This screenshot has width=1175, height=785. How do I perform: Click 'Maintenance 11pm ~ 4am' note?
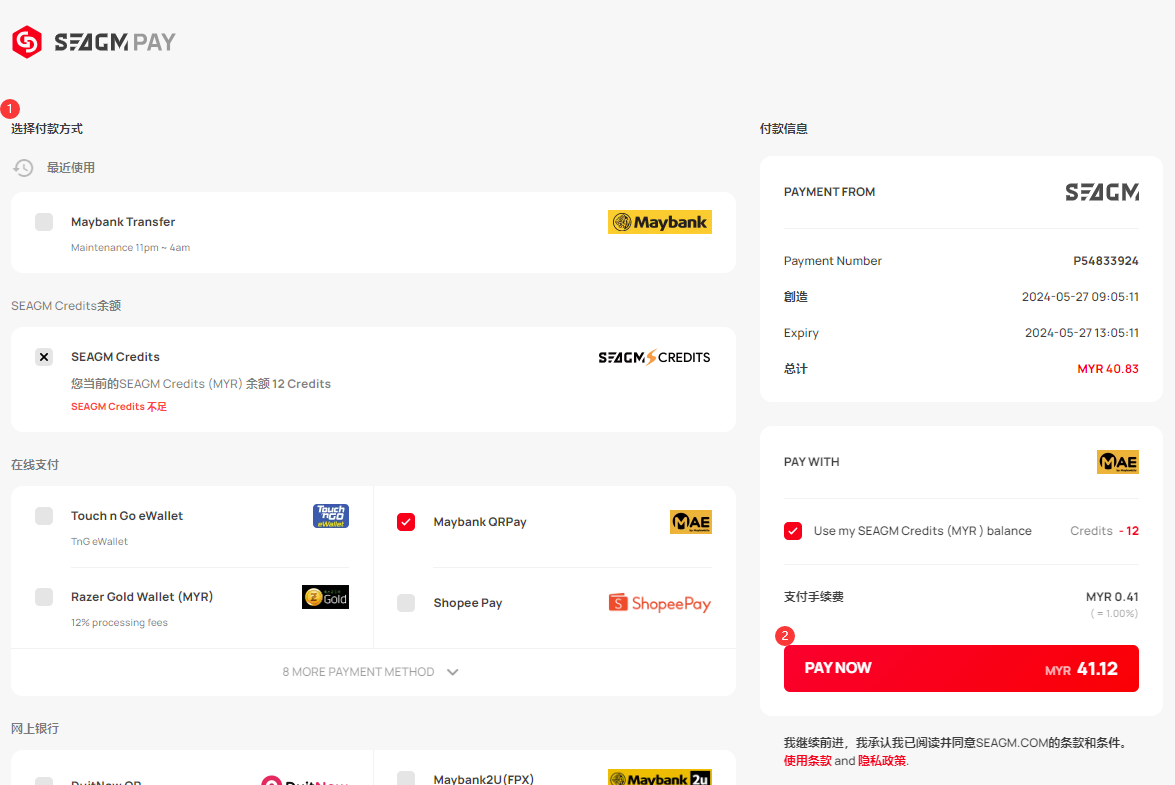click(130, 247)
